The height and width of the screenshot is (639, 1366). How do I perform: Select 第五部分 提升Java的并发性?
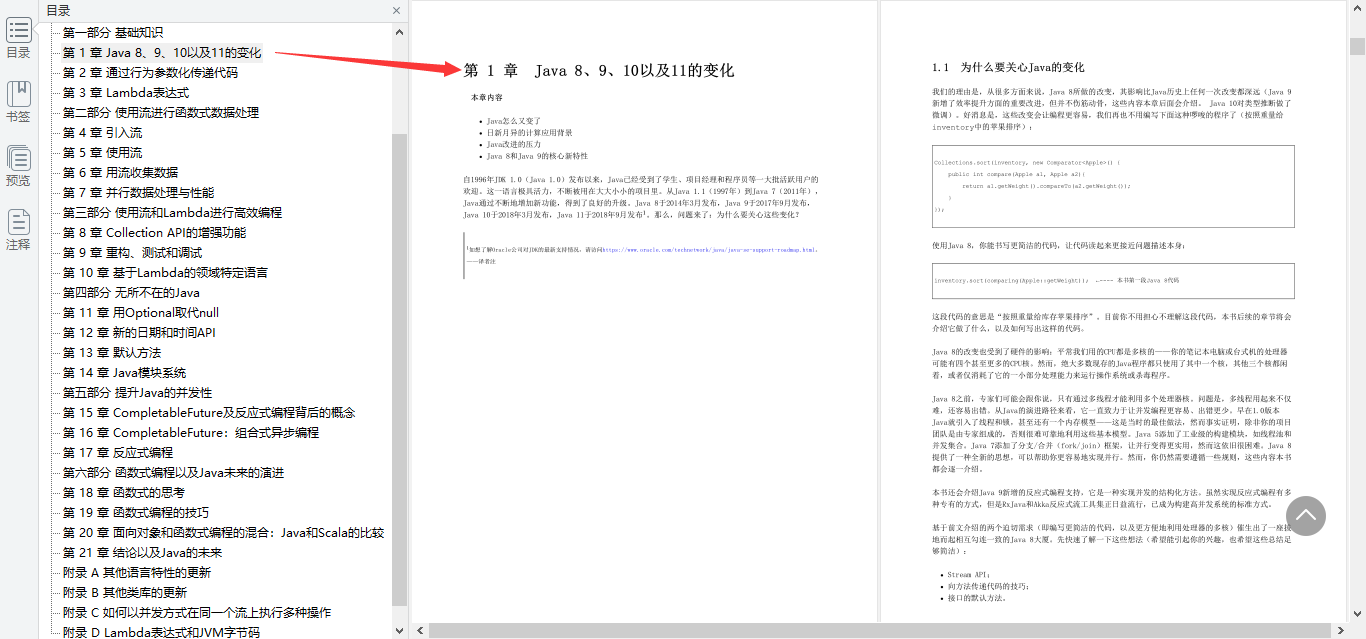(137, 392)
